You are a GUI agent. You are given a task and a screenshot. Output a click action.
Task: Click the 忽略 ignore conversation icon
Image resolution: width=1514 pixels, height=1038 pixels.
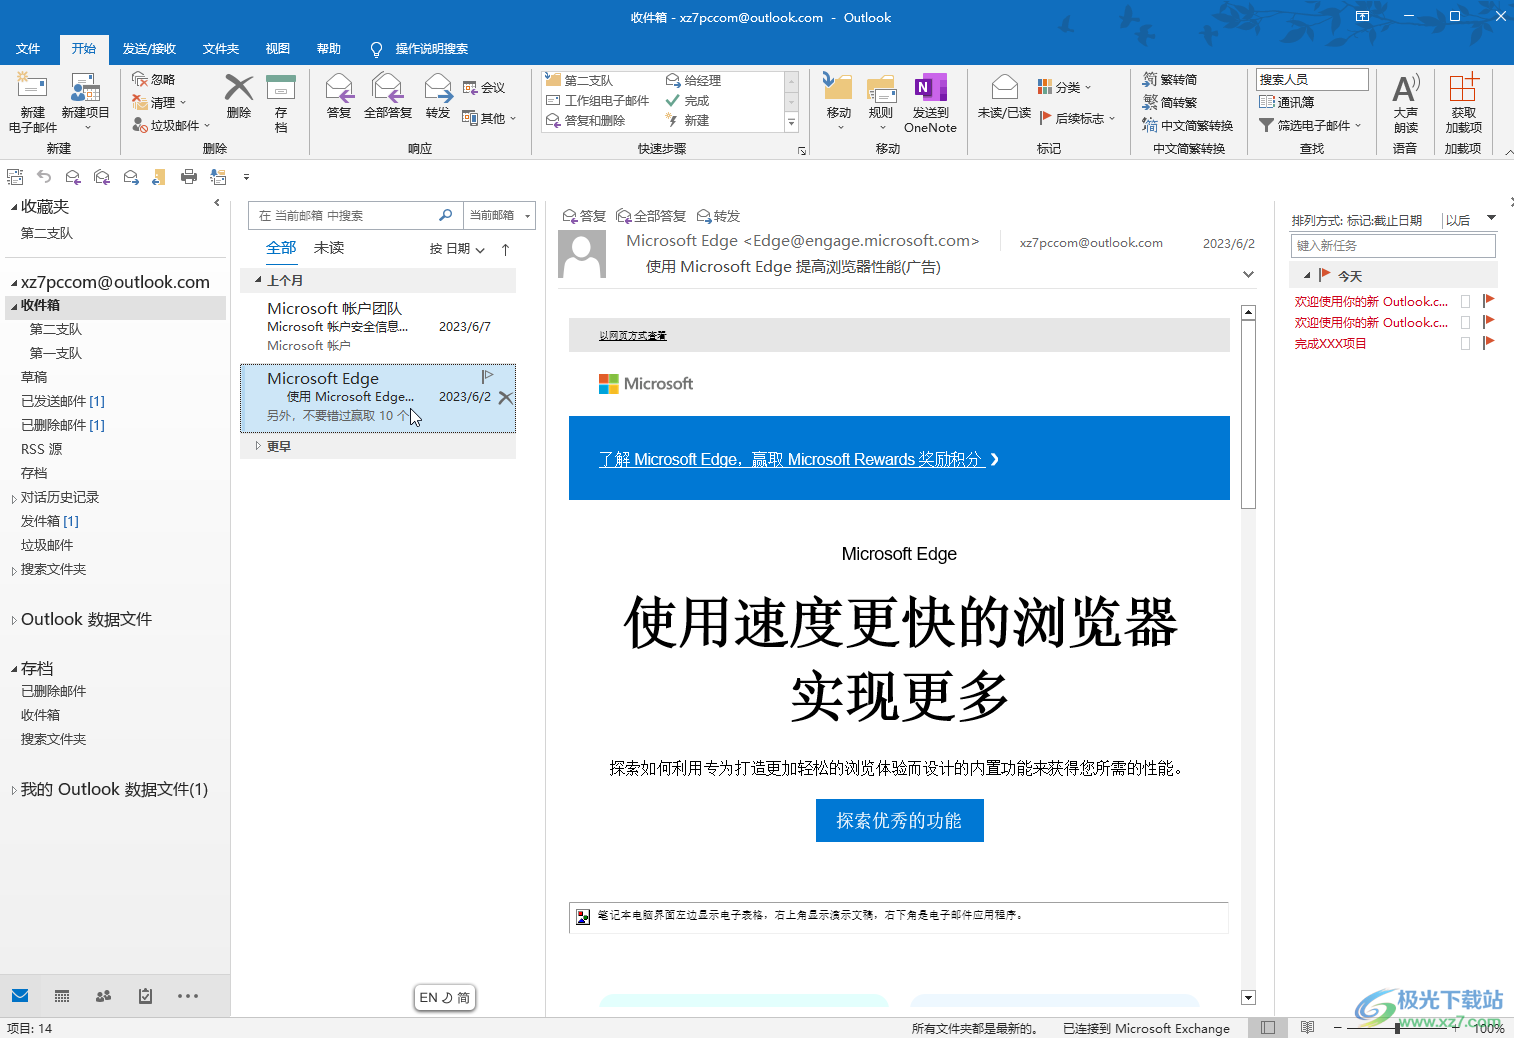[154, 79]
